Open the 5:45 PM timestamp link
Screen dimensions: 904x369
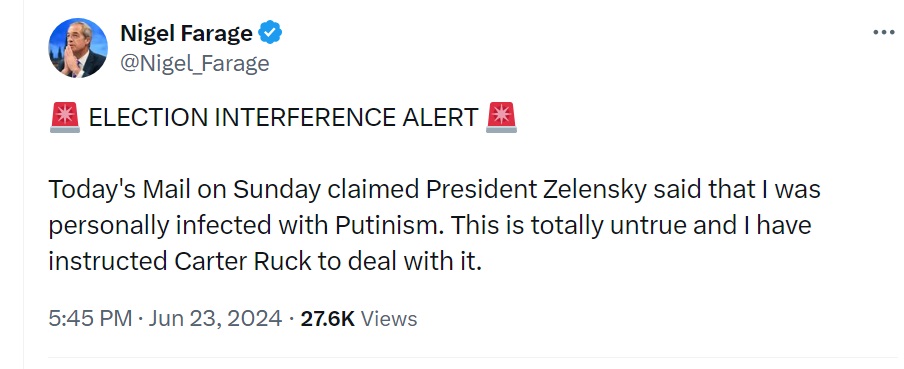click(x=91, y=318)
